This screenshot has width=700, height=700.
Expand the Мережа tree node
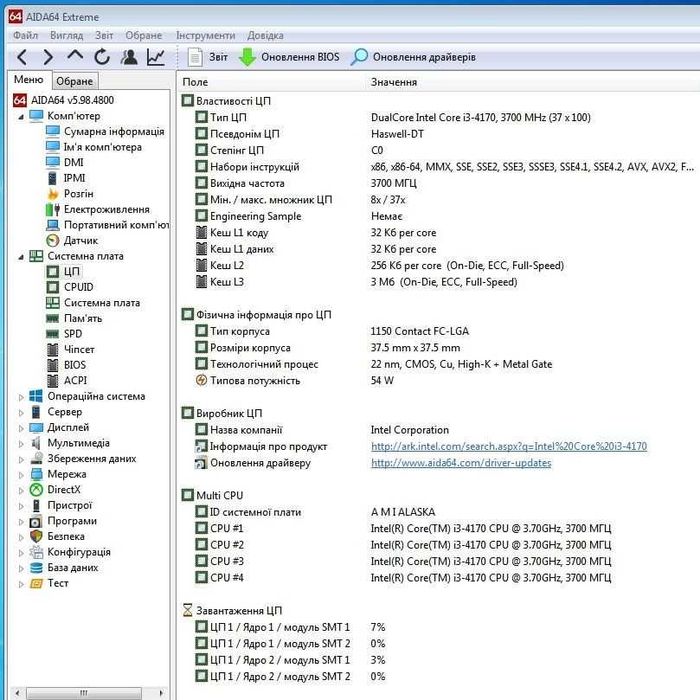tap(21, 475)
